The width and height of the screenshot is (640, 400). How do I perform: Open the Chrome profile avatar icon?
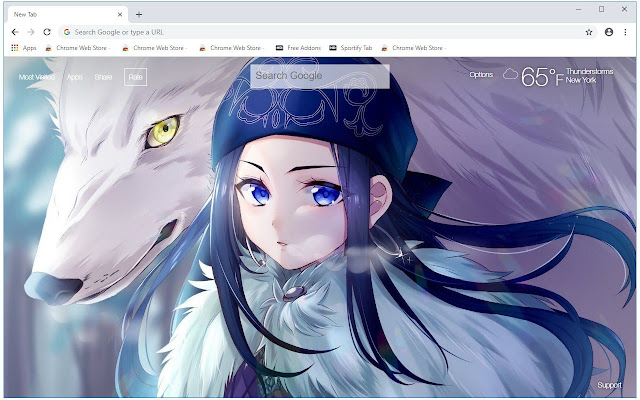[609, 32]
